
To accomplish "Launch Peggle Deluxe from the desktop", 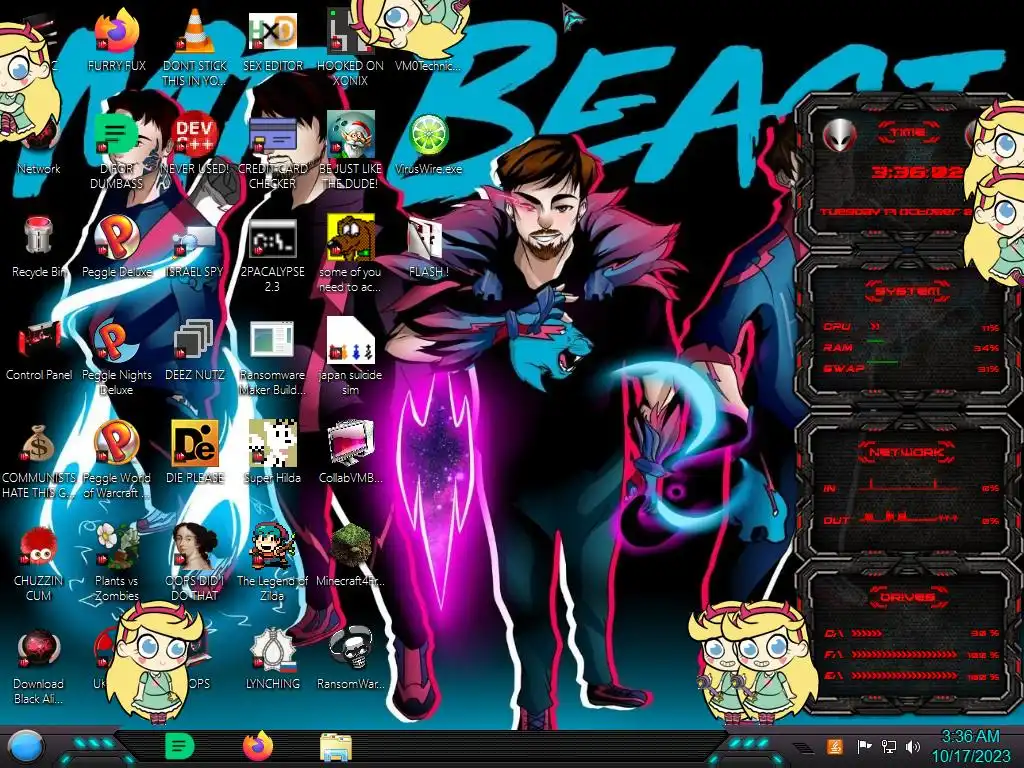I will coord(116,238).
